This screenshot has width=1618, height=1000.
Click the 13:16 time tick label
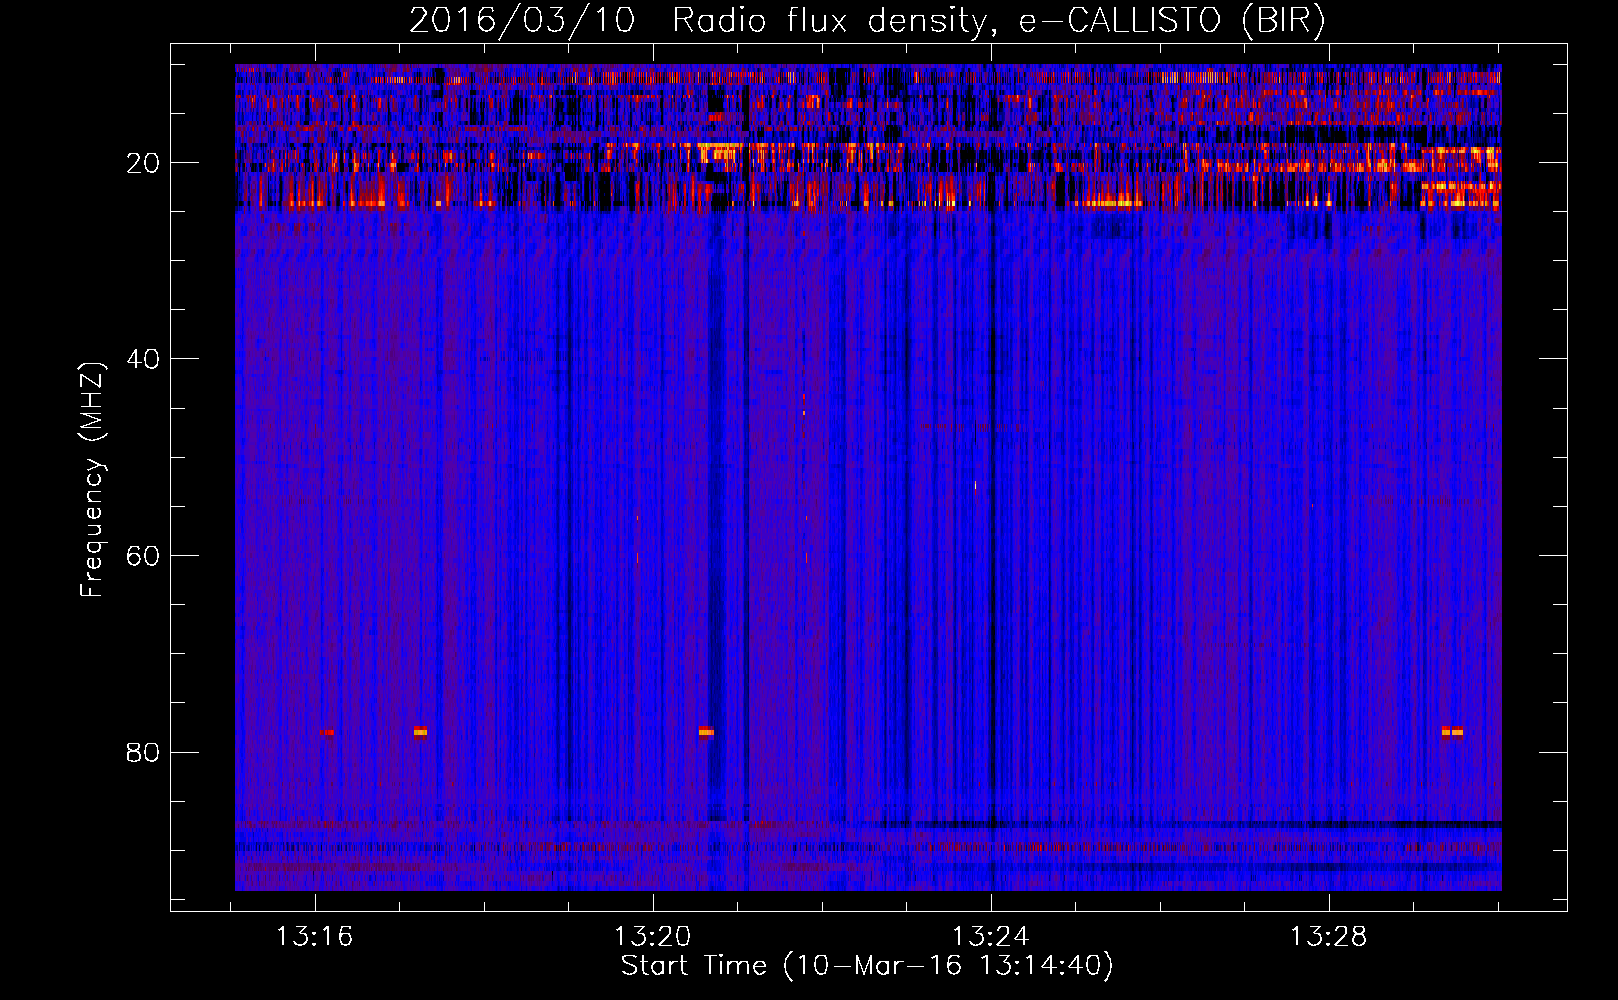pos(315,937)
